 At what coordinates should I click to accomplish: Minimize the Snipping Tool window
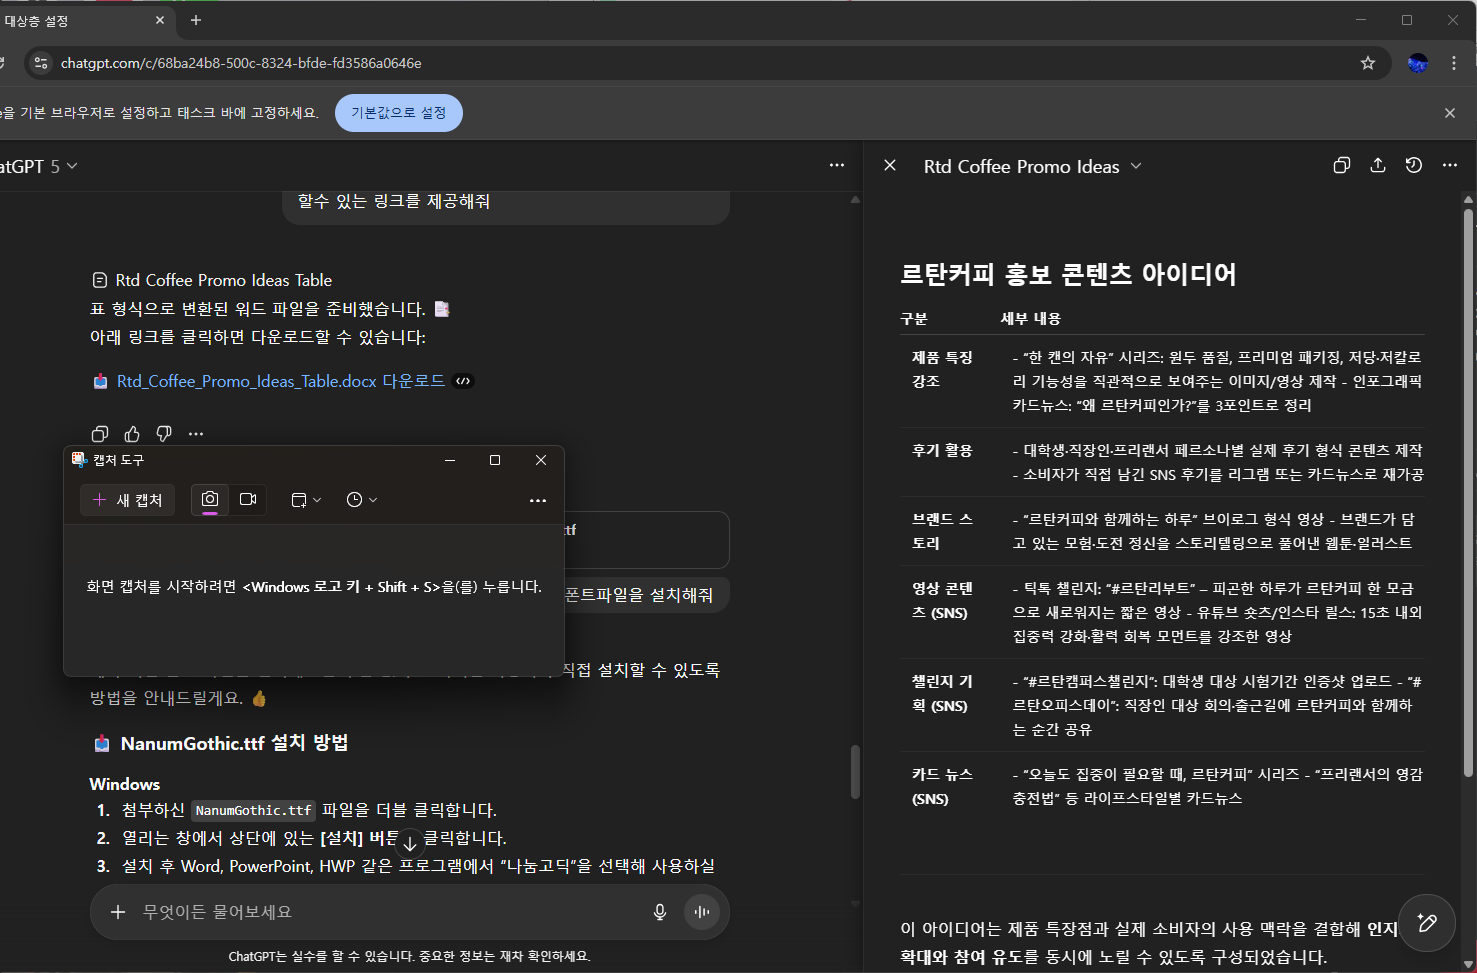click(x=450, y=460)
